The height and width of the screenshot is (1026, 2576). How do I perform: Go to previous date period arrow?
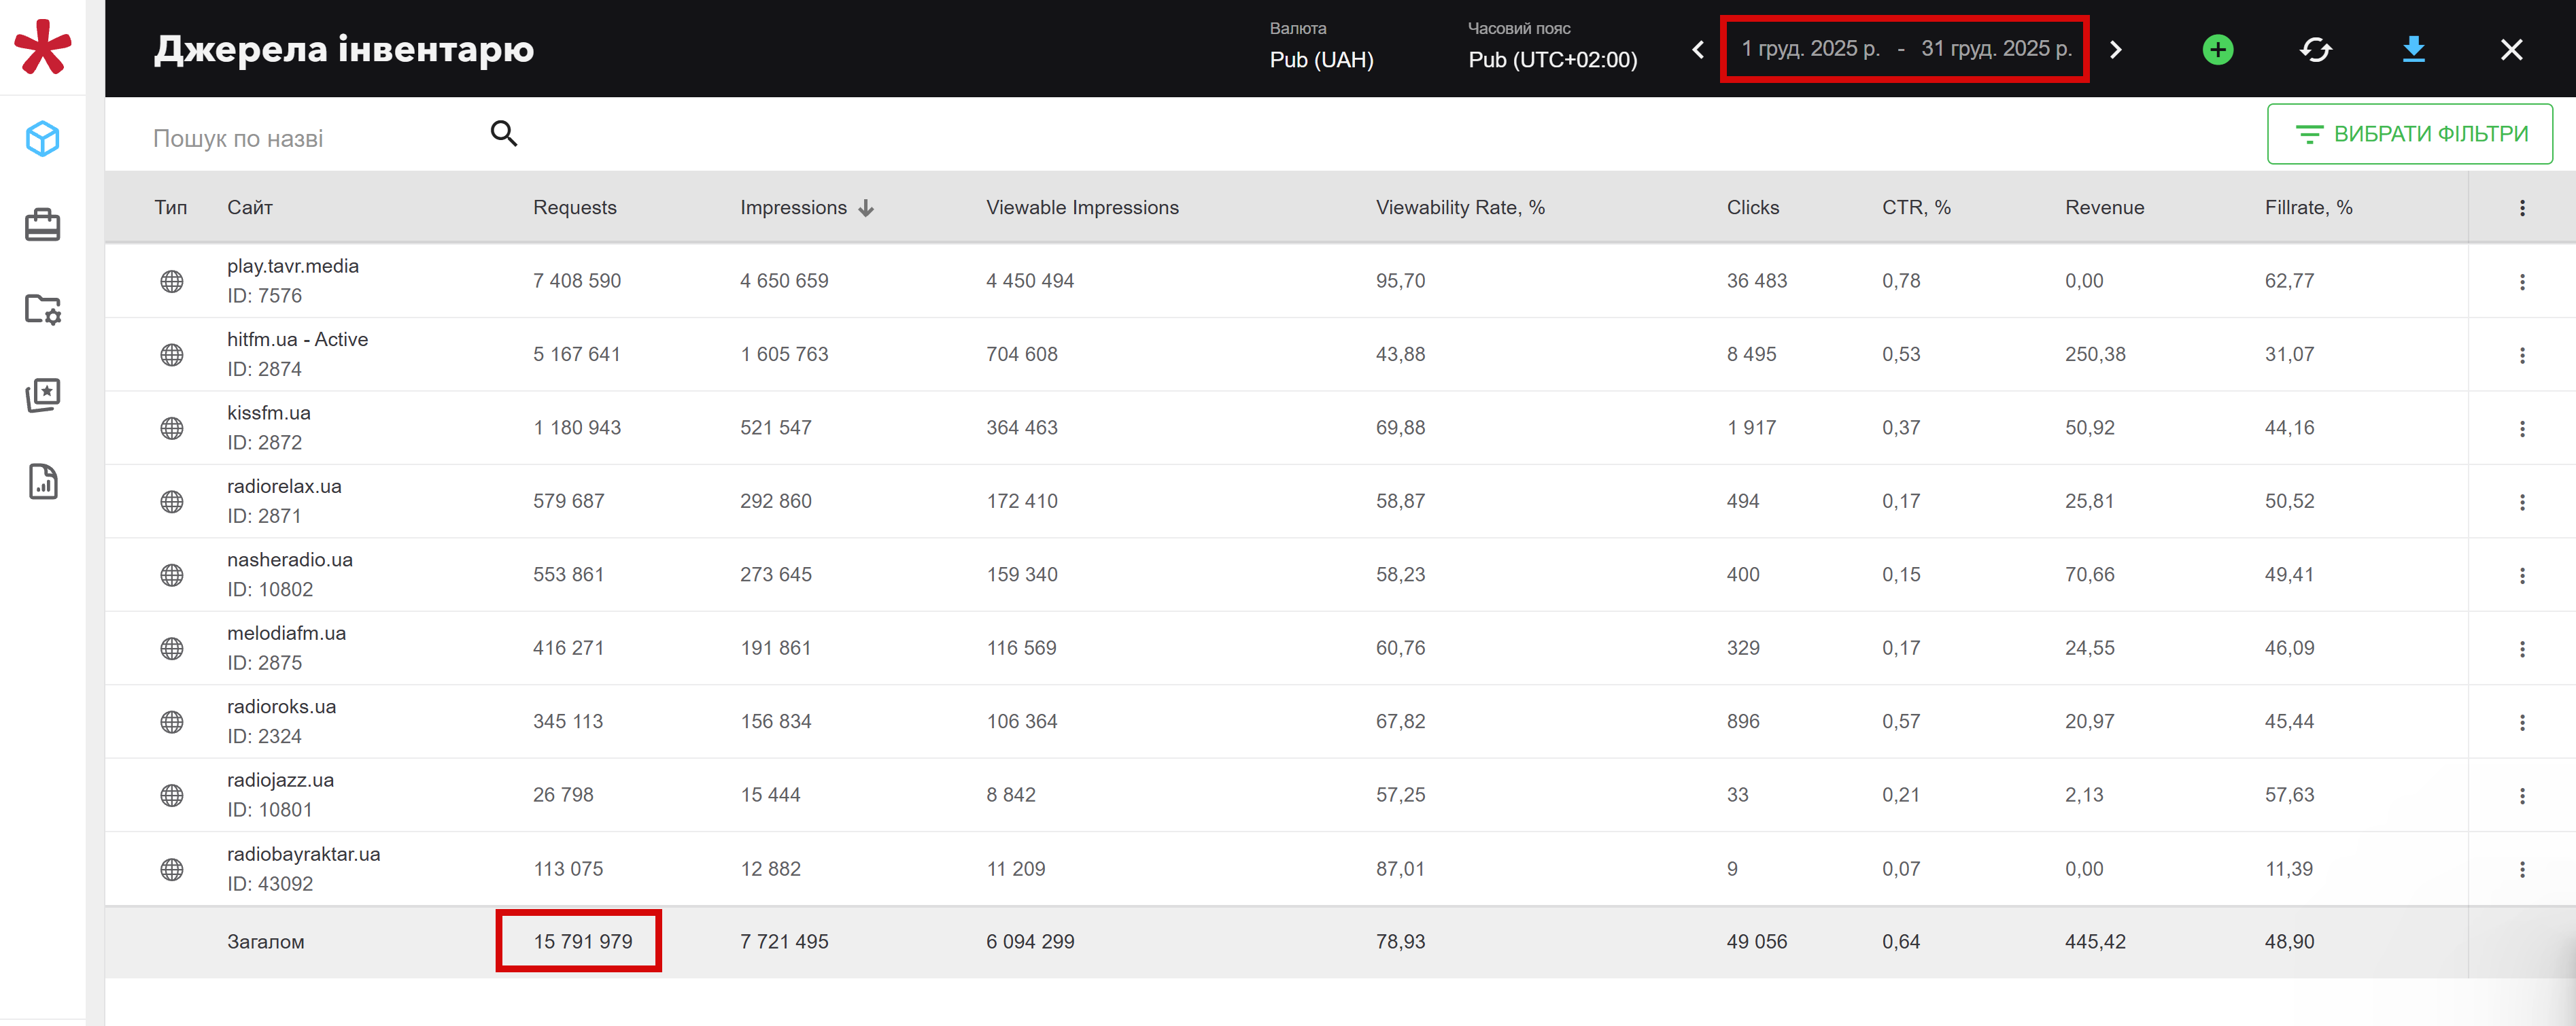[1698, 49]
